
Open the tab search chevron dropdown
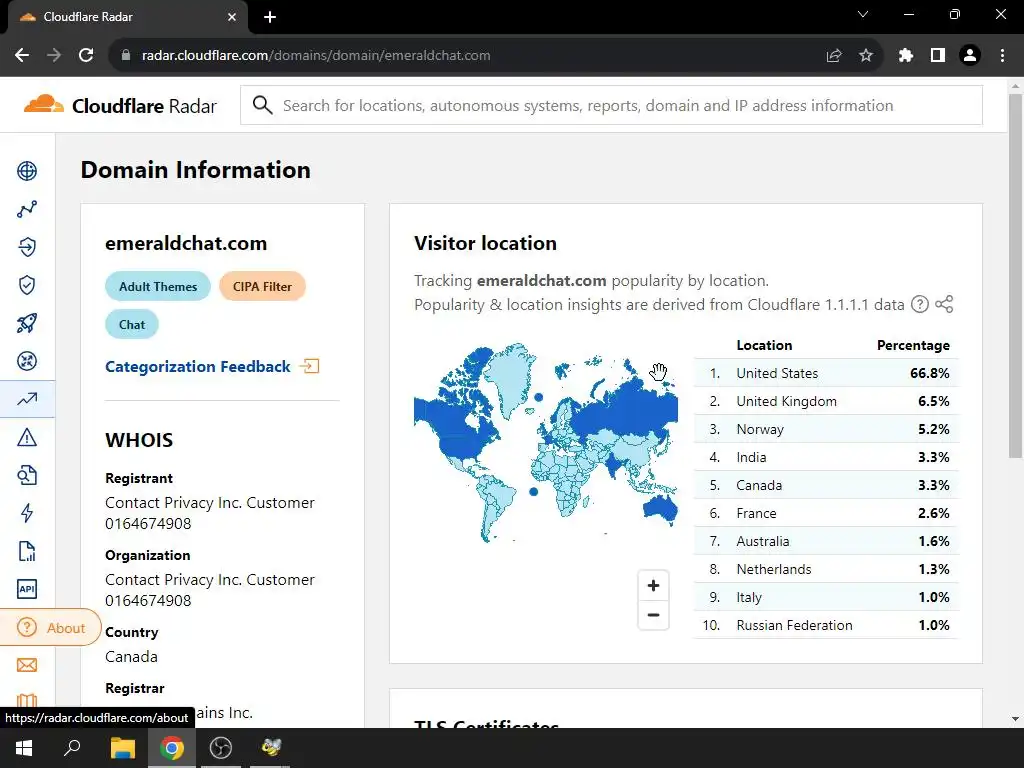tap(863, 14)
